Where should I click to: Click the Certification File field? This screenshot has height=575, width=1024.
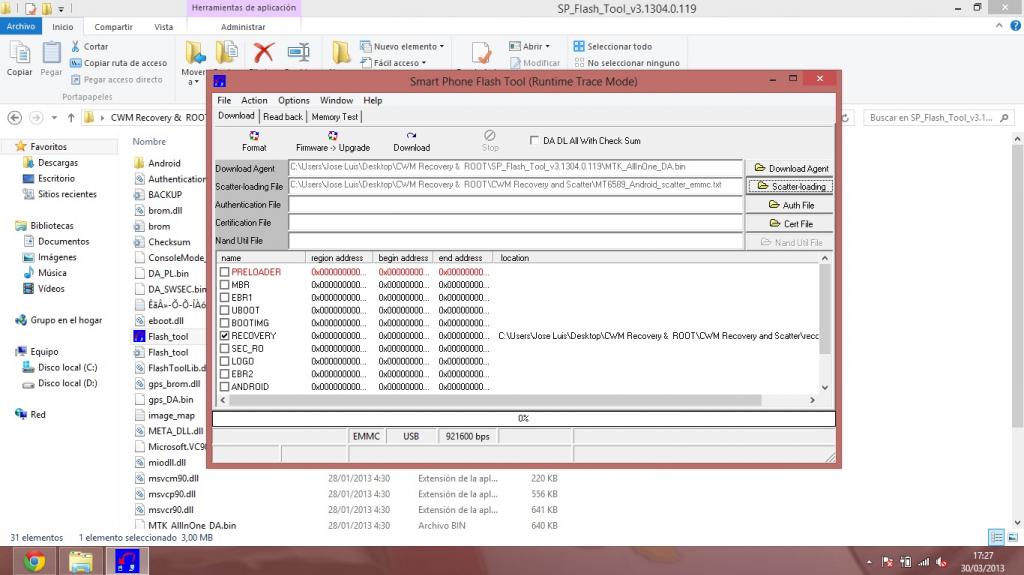coord(516,223)
